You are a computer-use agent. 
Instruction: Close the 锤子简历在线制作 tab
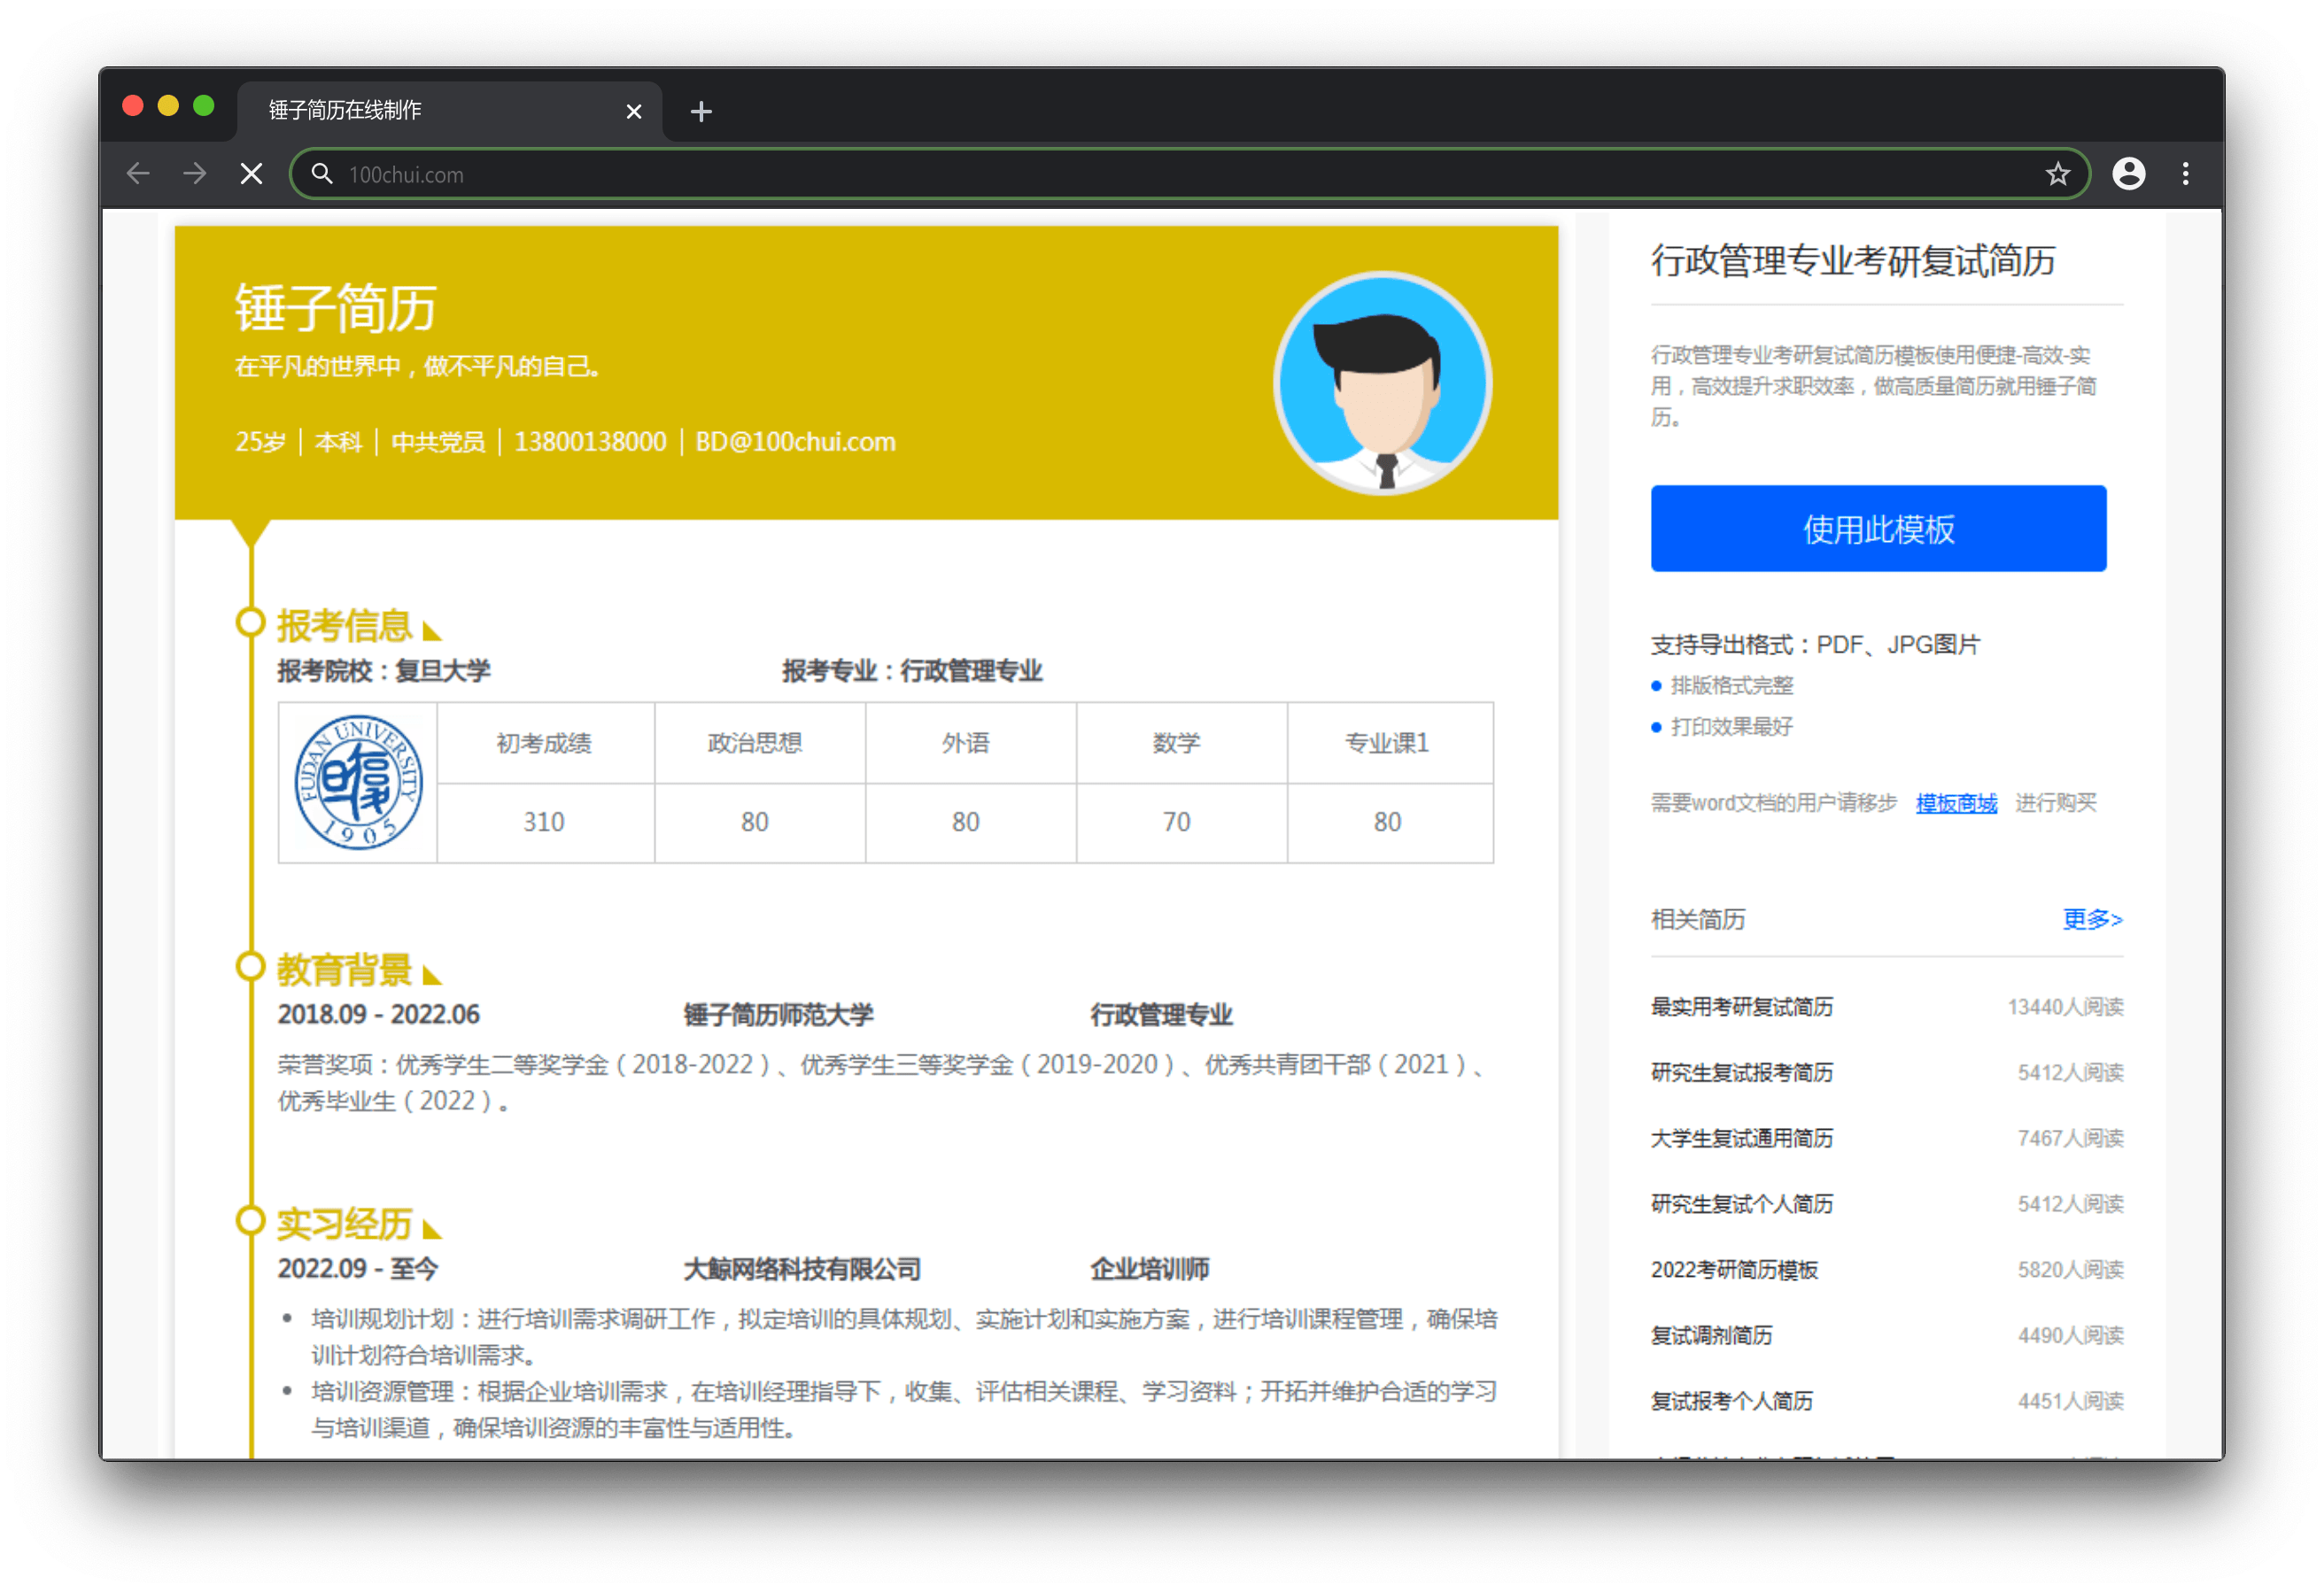coord(633,111)
